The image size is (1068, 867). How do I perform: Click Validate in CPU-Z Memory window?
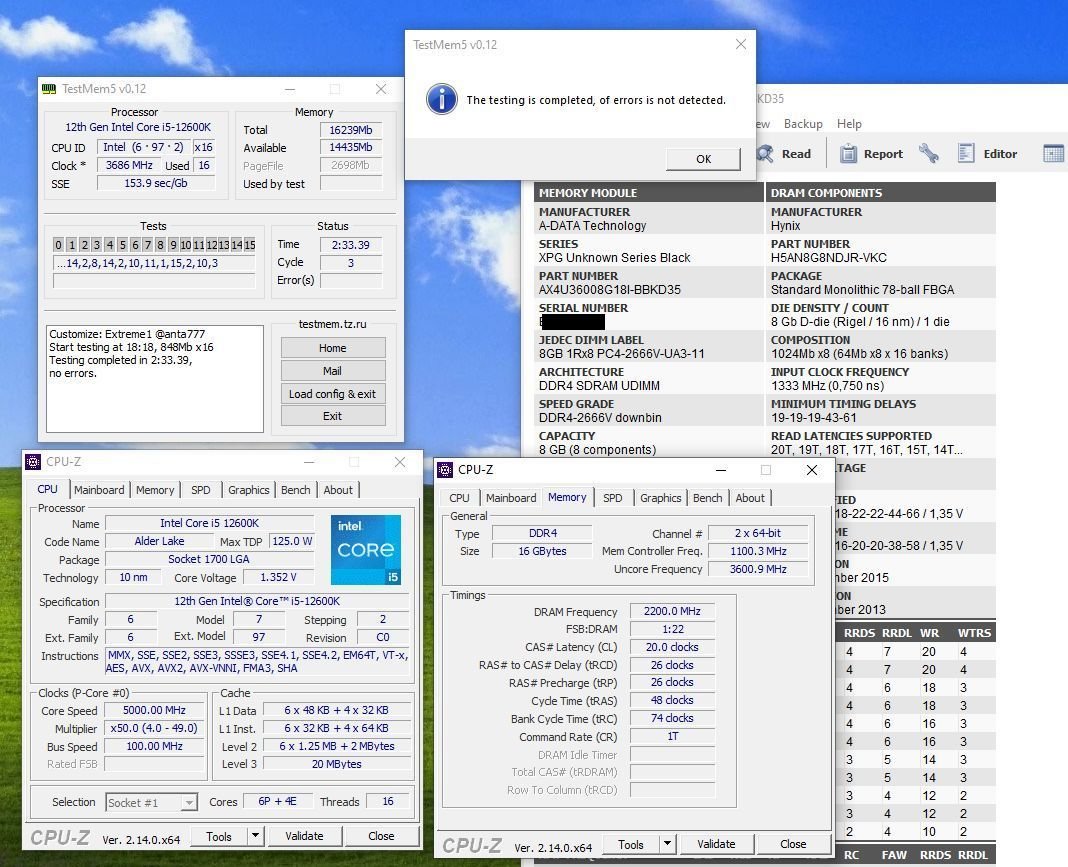click(717, 844)
